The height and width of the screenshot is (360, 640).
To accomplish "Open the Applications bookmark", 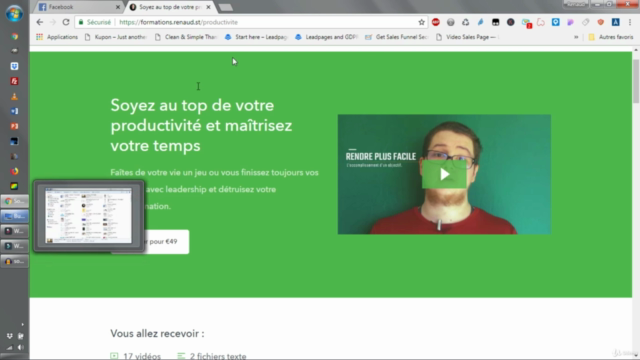I will [57, 37].
